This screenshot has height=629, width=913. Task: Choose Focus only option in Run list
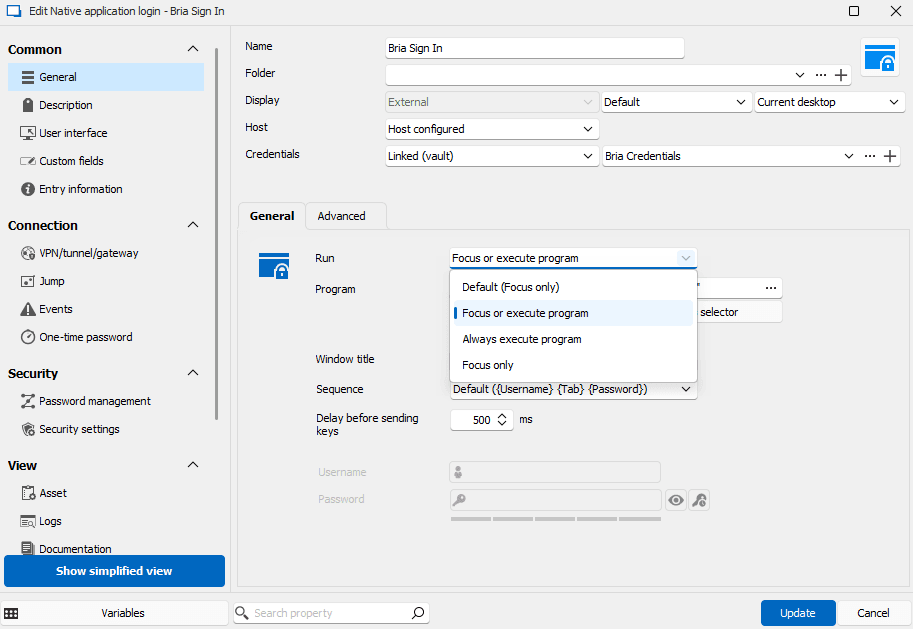coord(488,365)
